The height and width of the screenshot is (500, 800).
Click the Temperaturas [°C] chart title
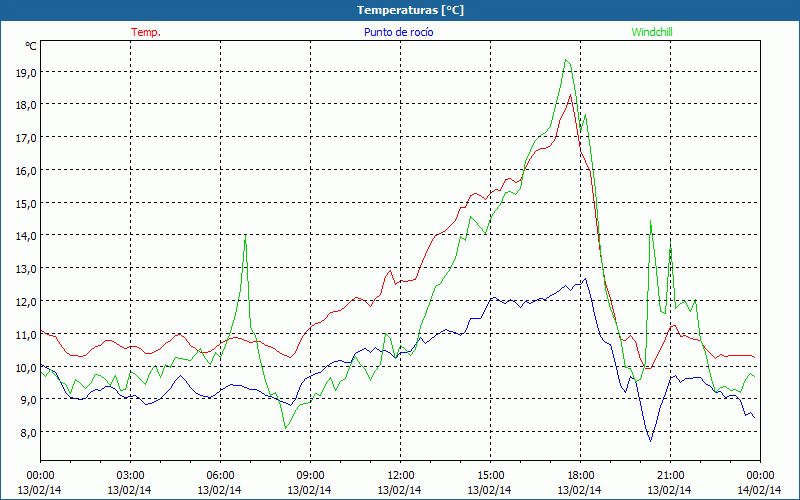pyautogui.click(x=410, y=10)
